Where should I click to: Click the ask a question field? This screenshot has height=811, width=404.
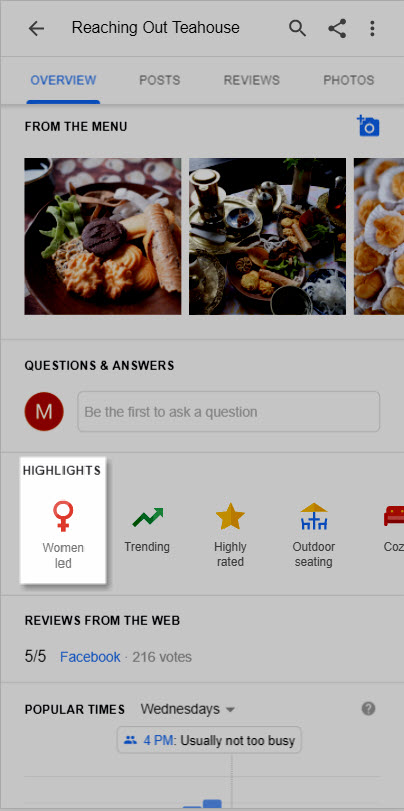229,412
